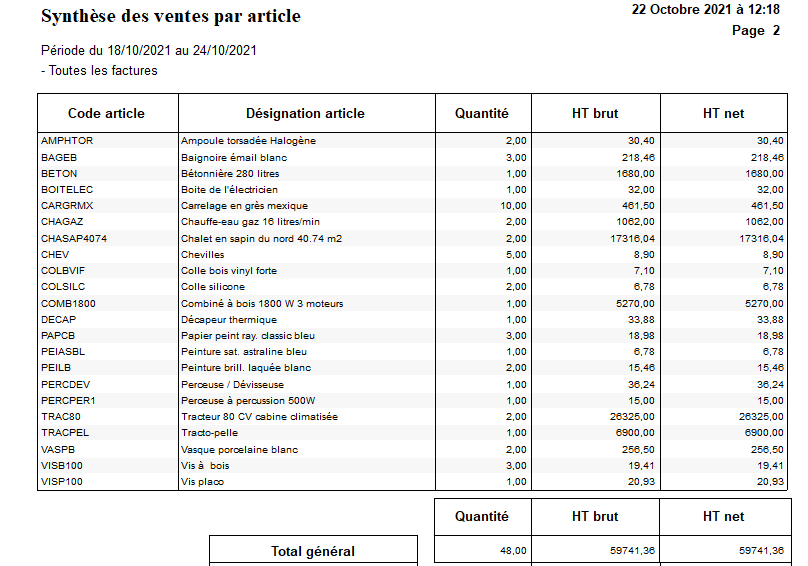Click the COMB1800 article code
808x566 pixels.
point(69,303)
